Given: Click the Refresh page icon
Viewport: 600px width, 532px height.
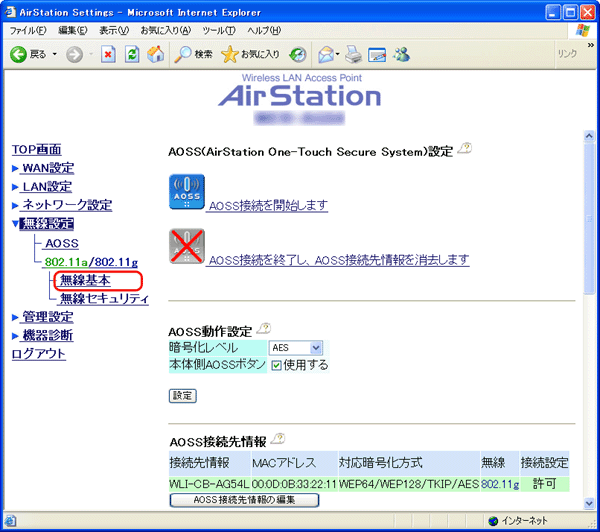Looking at the screenshot, I should point(132,55).
